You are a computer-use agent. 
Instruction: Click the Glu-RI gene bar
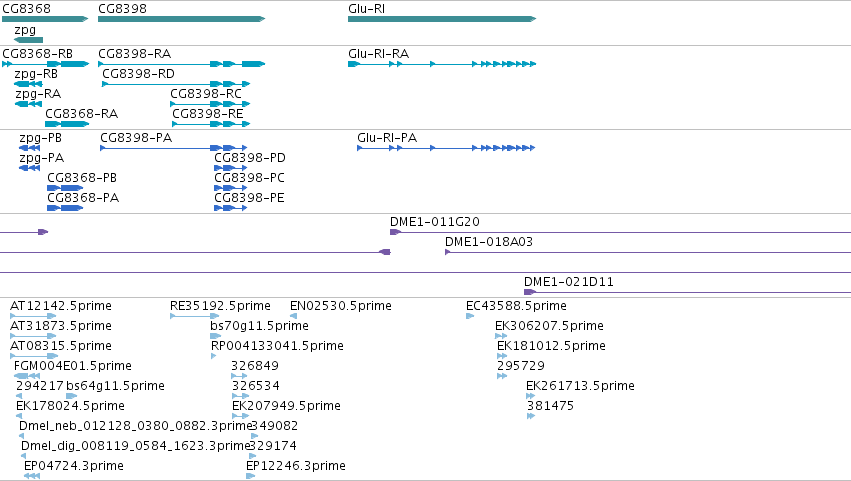442,19
